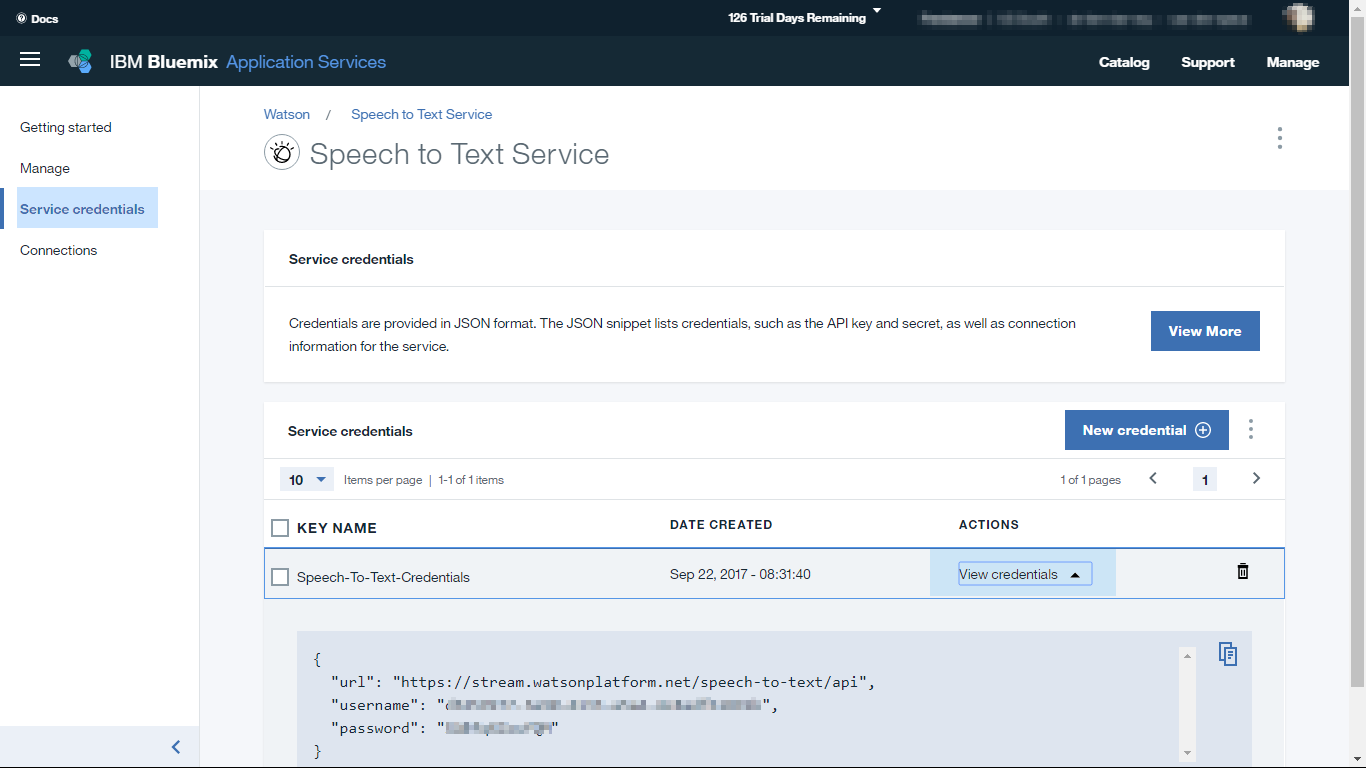The image size is (1366, 768).
Task: Click the "1-1 of 1 items" text
Action: pyautogui.click(x=471, y=480)
